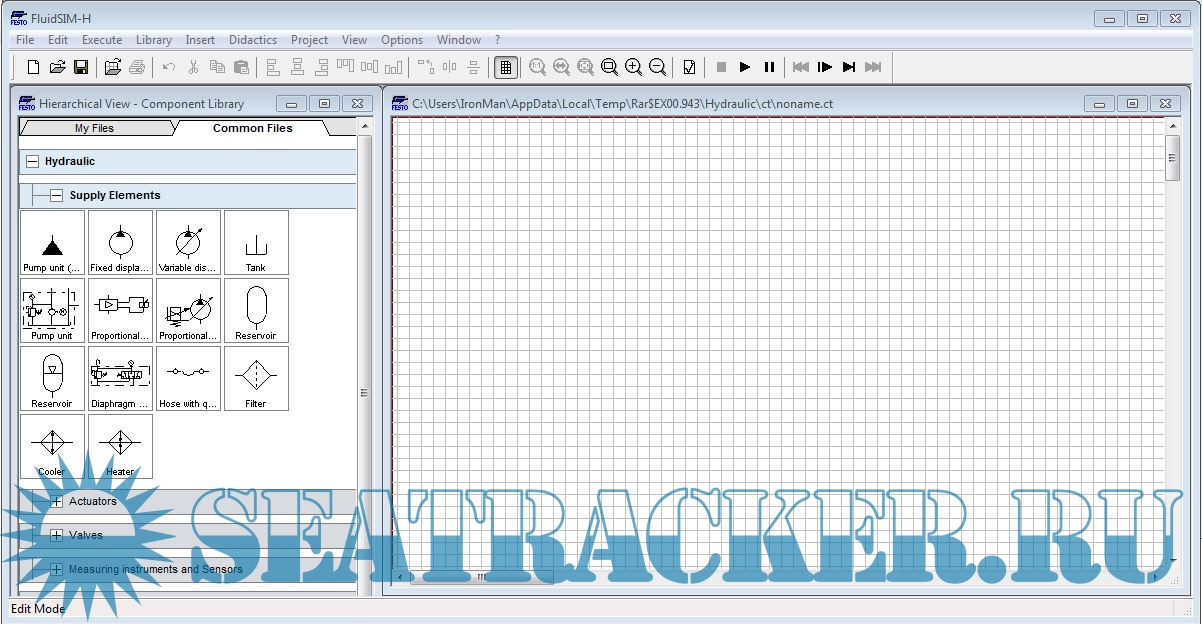Create a new circuit file
1202x624 pixels.
[33, 67]
